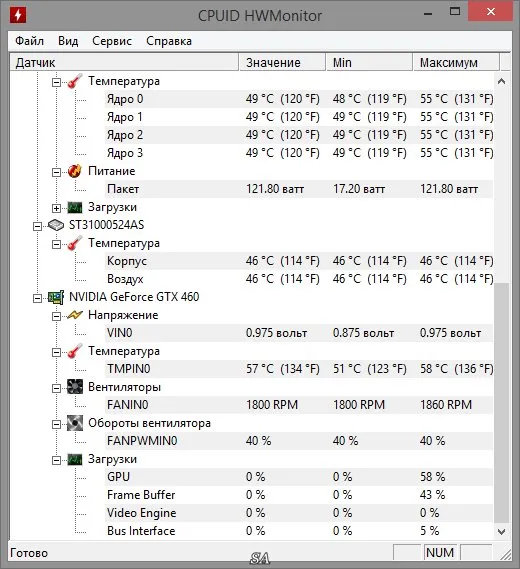Click the fan icon beside Обороты вентилятора
The height and width of the screenshot is (569, 520).
[75, 423]
